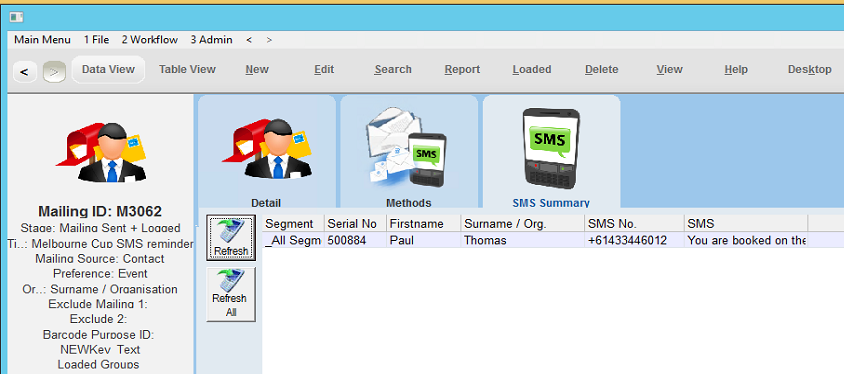Click the Refresh phone icon button
844x374 pixels.
pyautogui.click(x=231, y=238)
